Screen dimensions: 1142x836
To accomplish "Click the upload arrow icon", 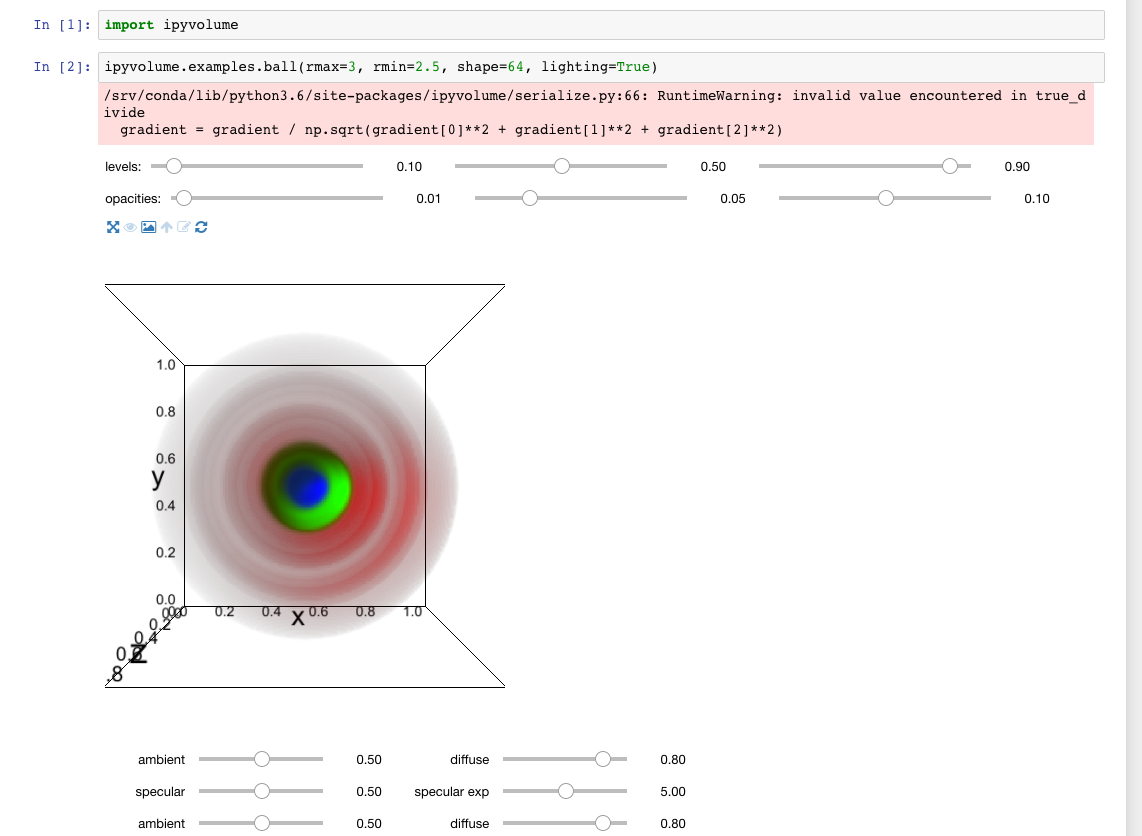I will pyautogui.click(x=166, y=227).
